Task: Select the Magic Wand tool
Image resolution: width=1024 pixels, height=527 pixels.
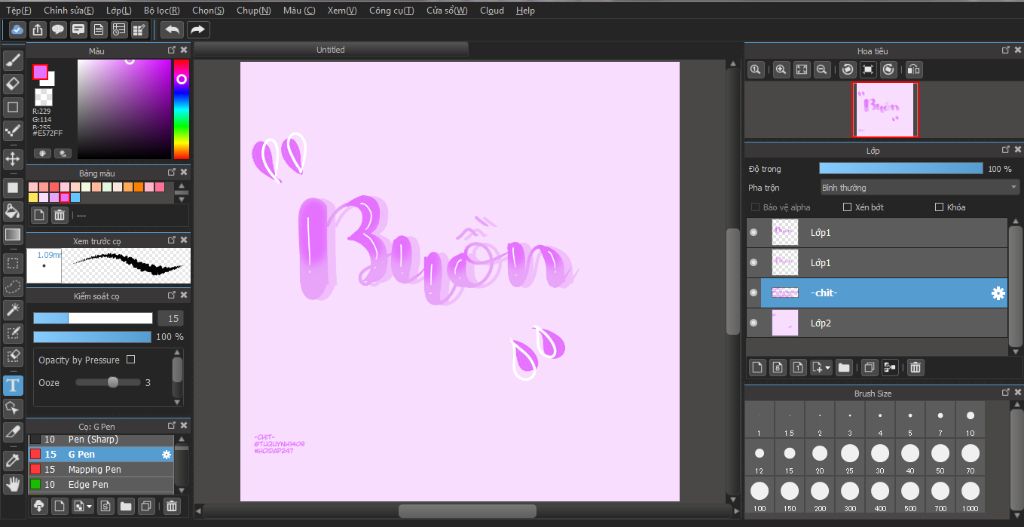Action: point(12,310)
